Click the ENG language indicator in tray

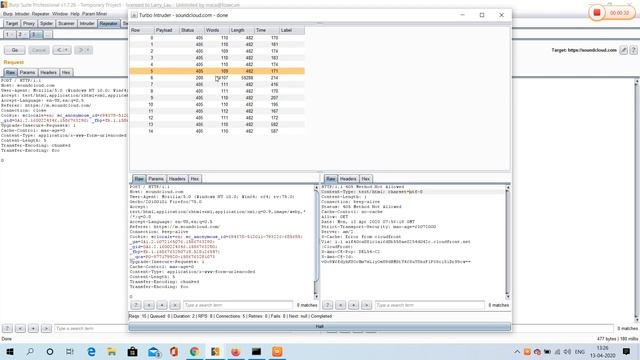point(580,351)
